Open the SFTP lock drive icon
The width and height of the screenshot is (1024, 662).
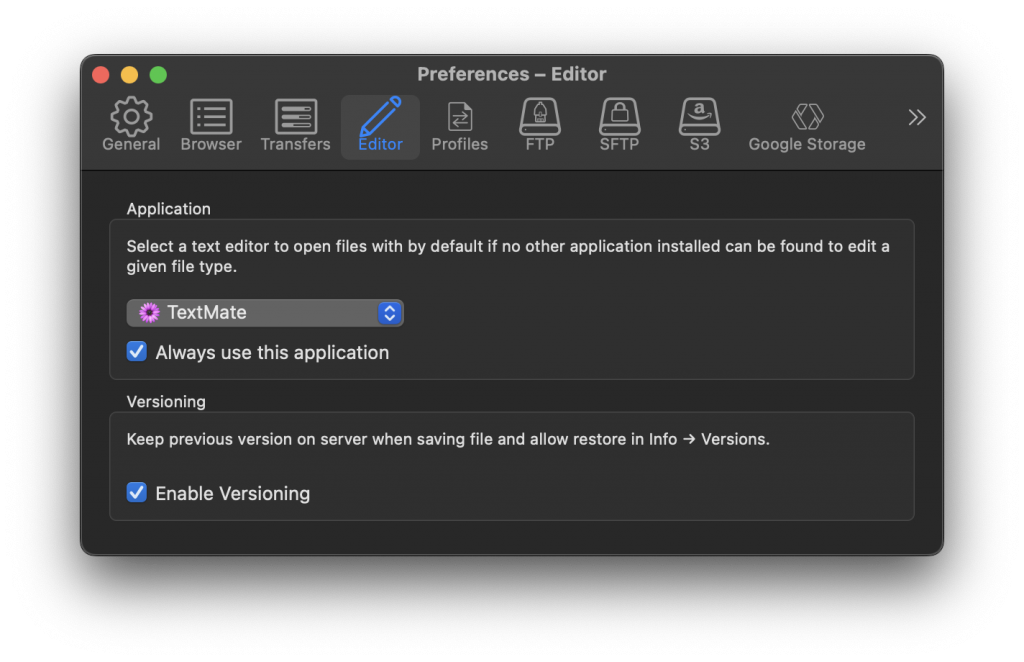point(620,116)
